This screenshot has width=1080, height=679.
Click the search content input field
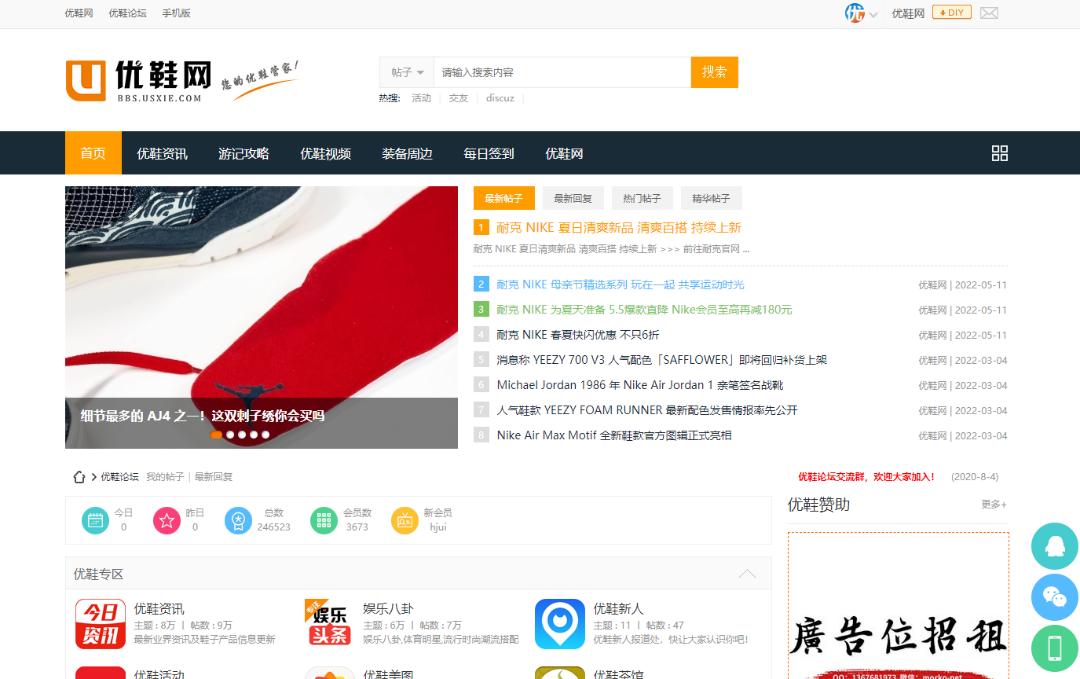[560, 72]
